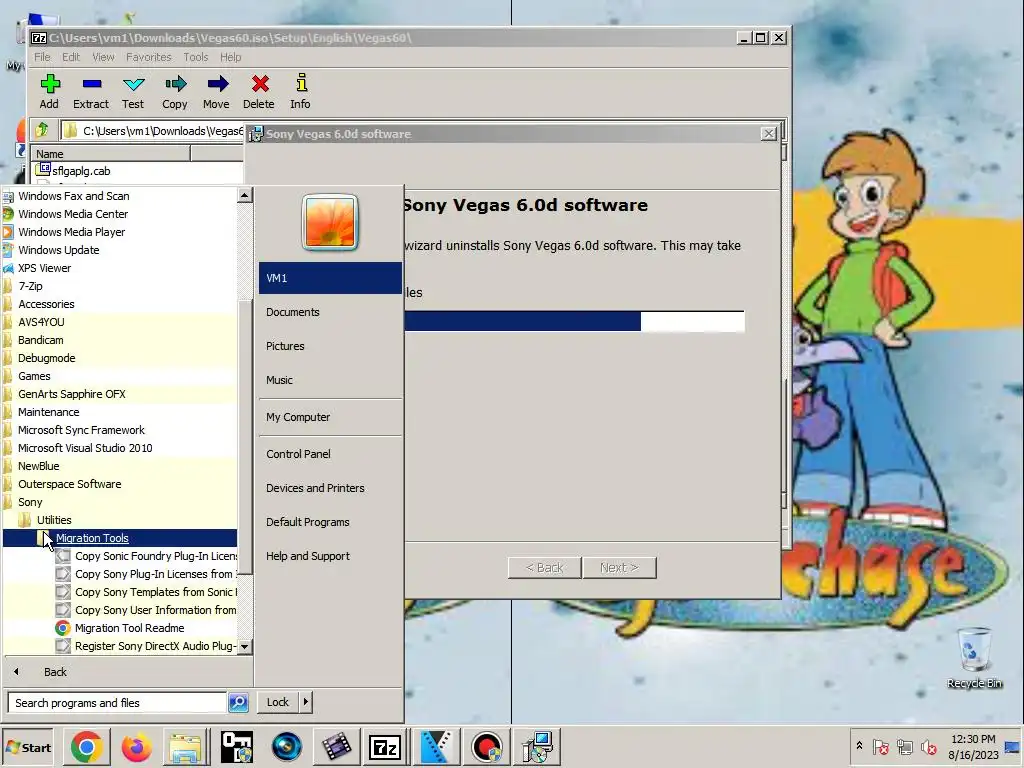Click the Lock button in Start menu

pos(278,702)
